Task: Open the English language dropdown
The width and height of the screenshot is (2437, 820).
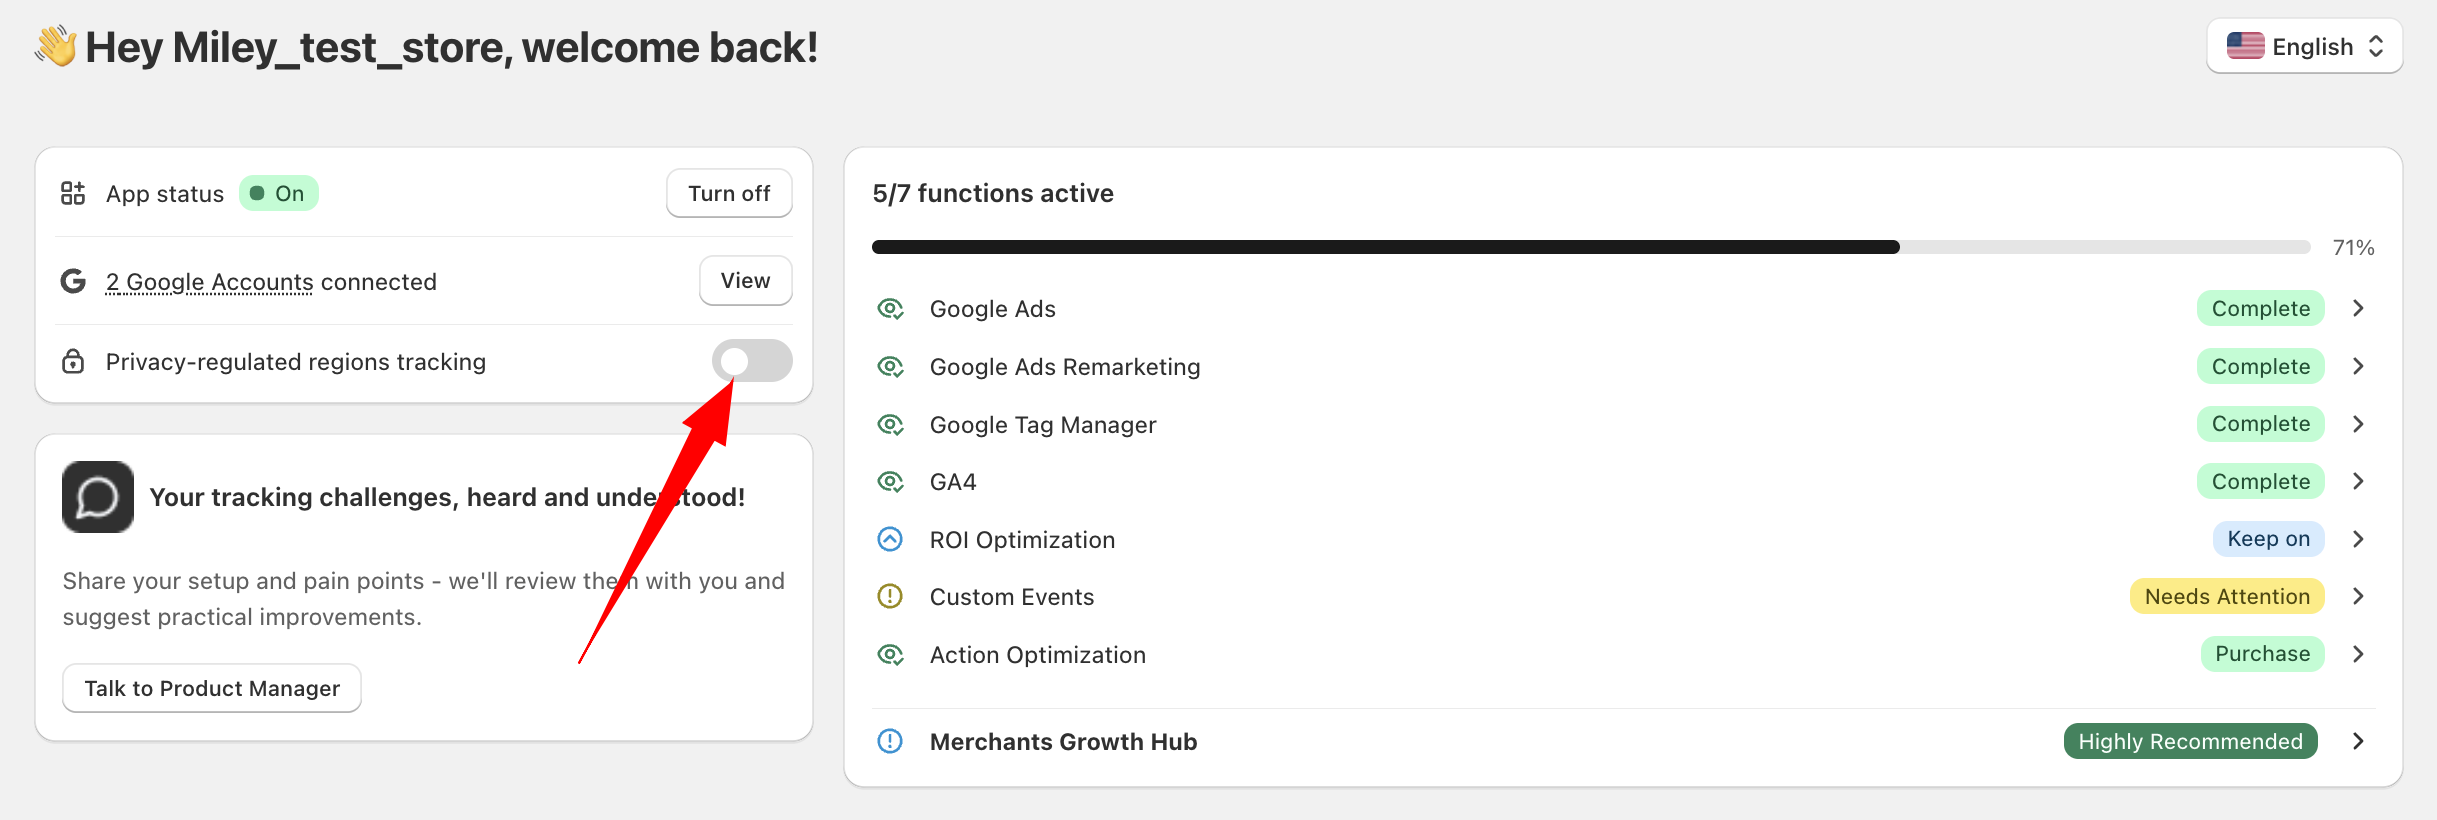Action: (x=2304, y=46)
